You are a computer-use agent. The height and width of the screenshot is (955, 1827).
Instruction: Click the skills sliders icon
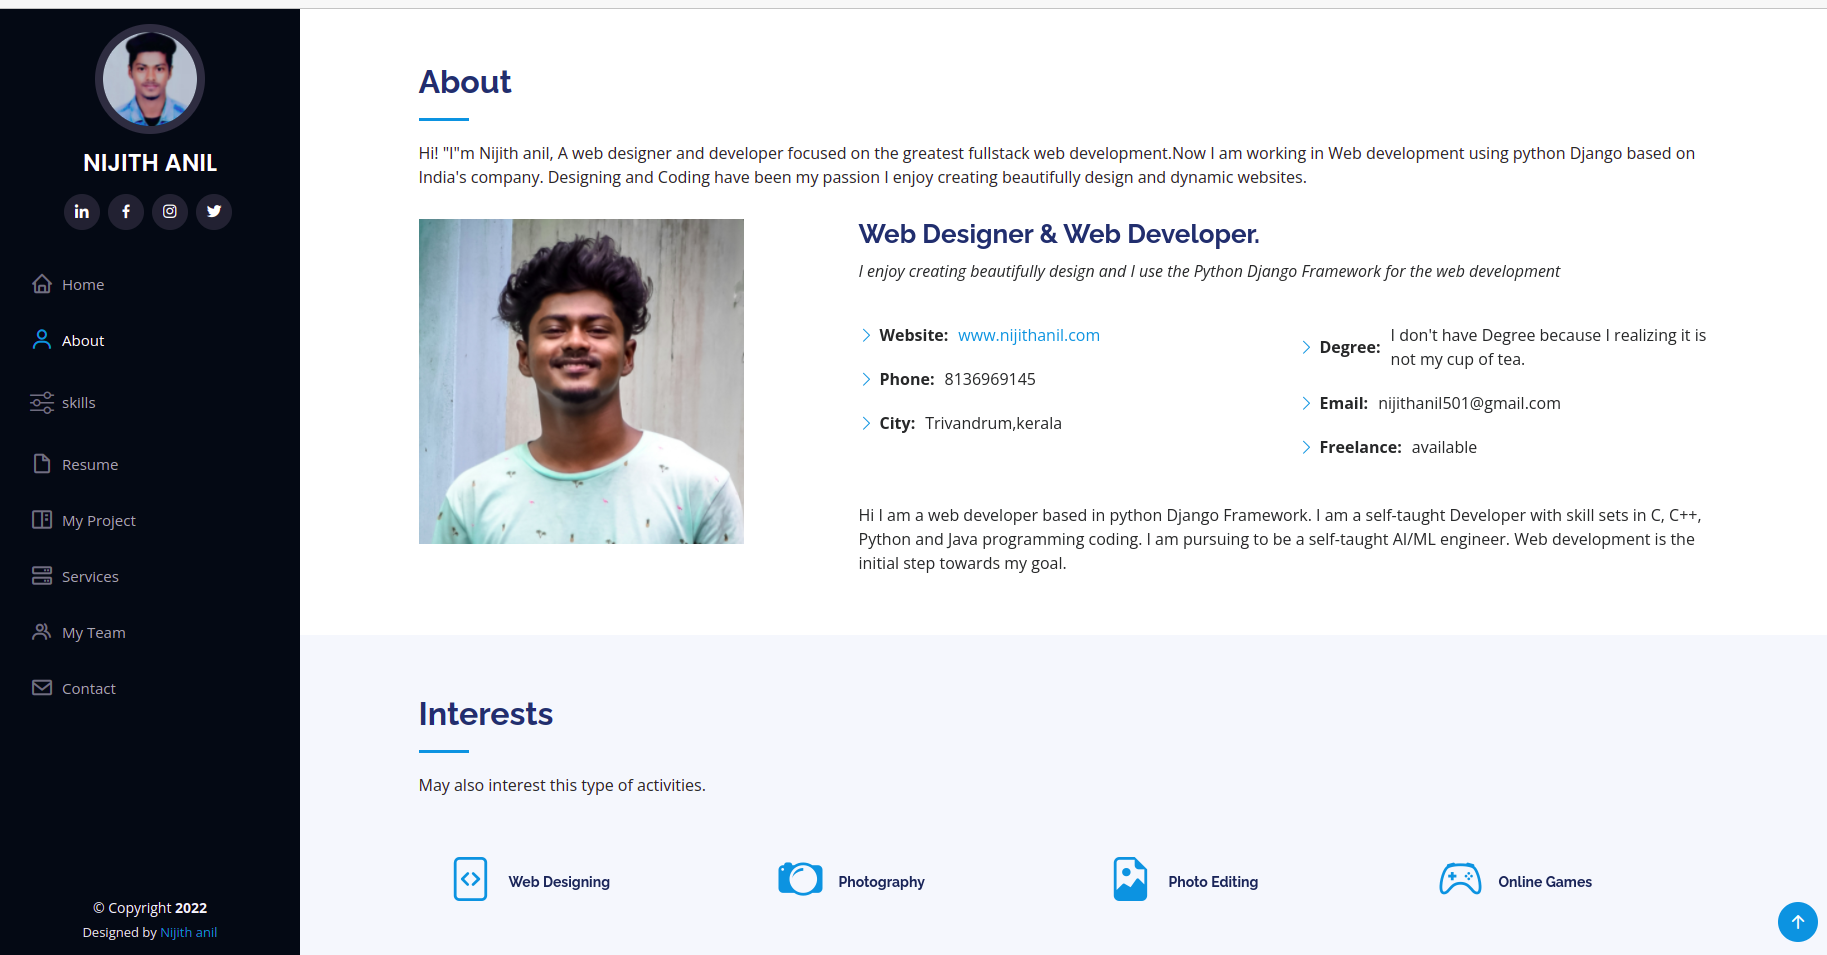(42, 401)
